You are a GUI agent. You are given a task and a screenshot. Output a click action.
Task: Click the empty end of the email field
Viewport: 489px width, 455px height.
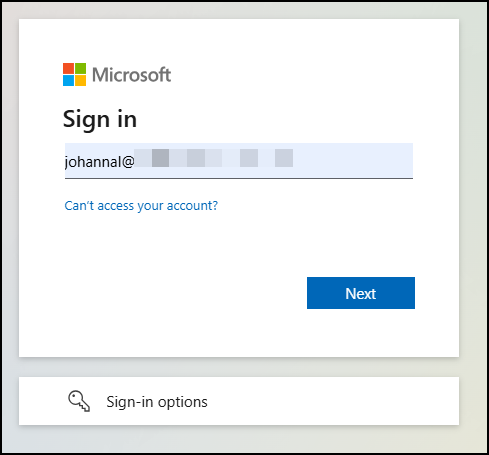click(x=353, y=161)
